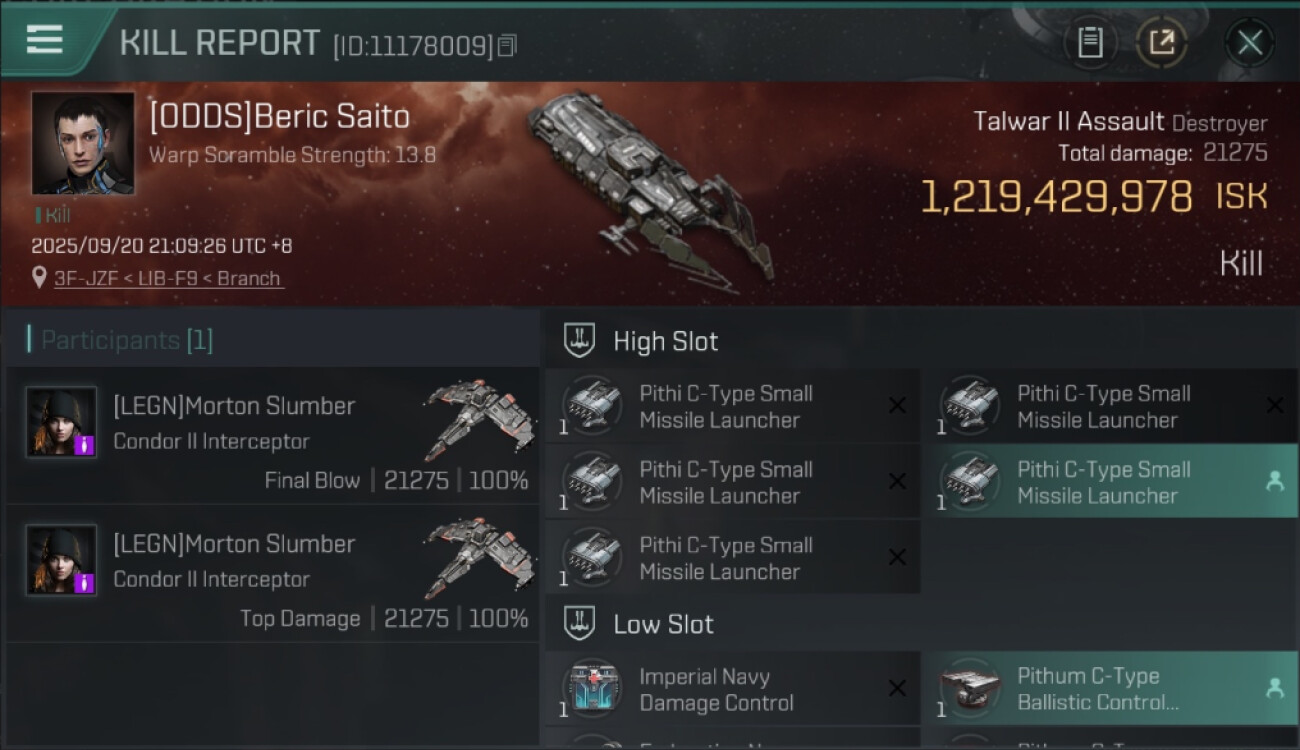Click the clipboard report icon
1300x750 pixels.
[x=1090, y=43]
